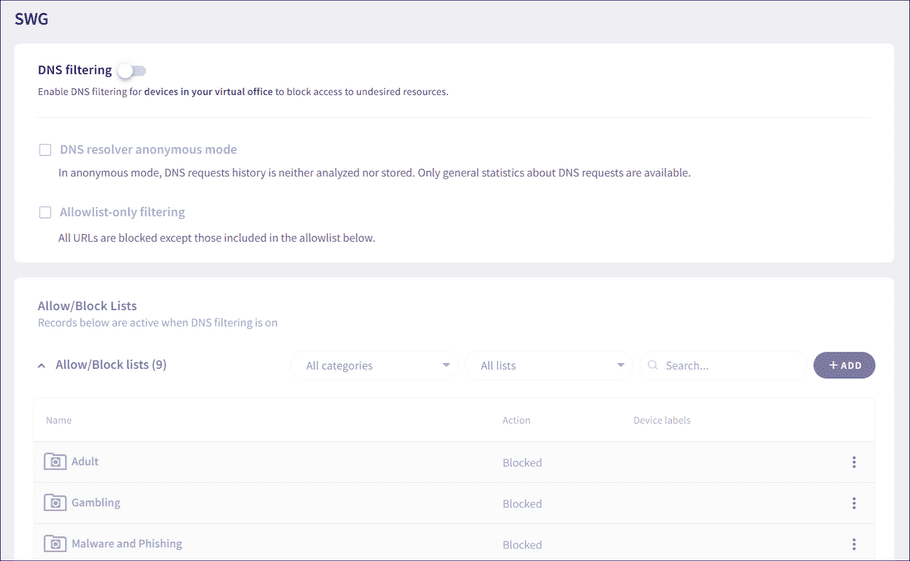Open Malware and Phishing row options menu
Image resolution: width=910 pixels, height=561 pixels.
(854, 544)
